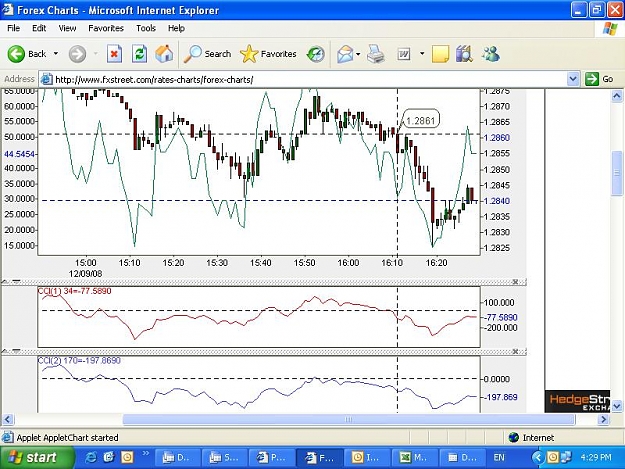
Task: Click the Edit with Word icon
Action: coord(404,54)
